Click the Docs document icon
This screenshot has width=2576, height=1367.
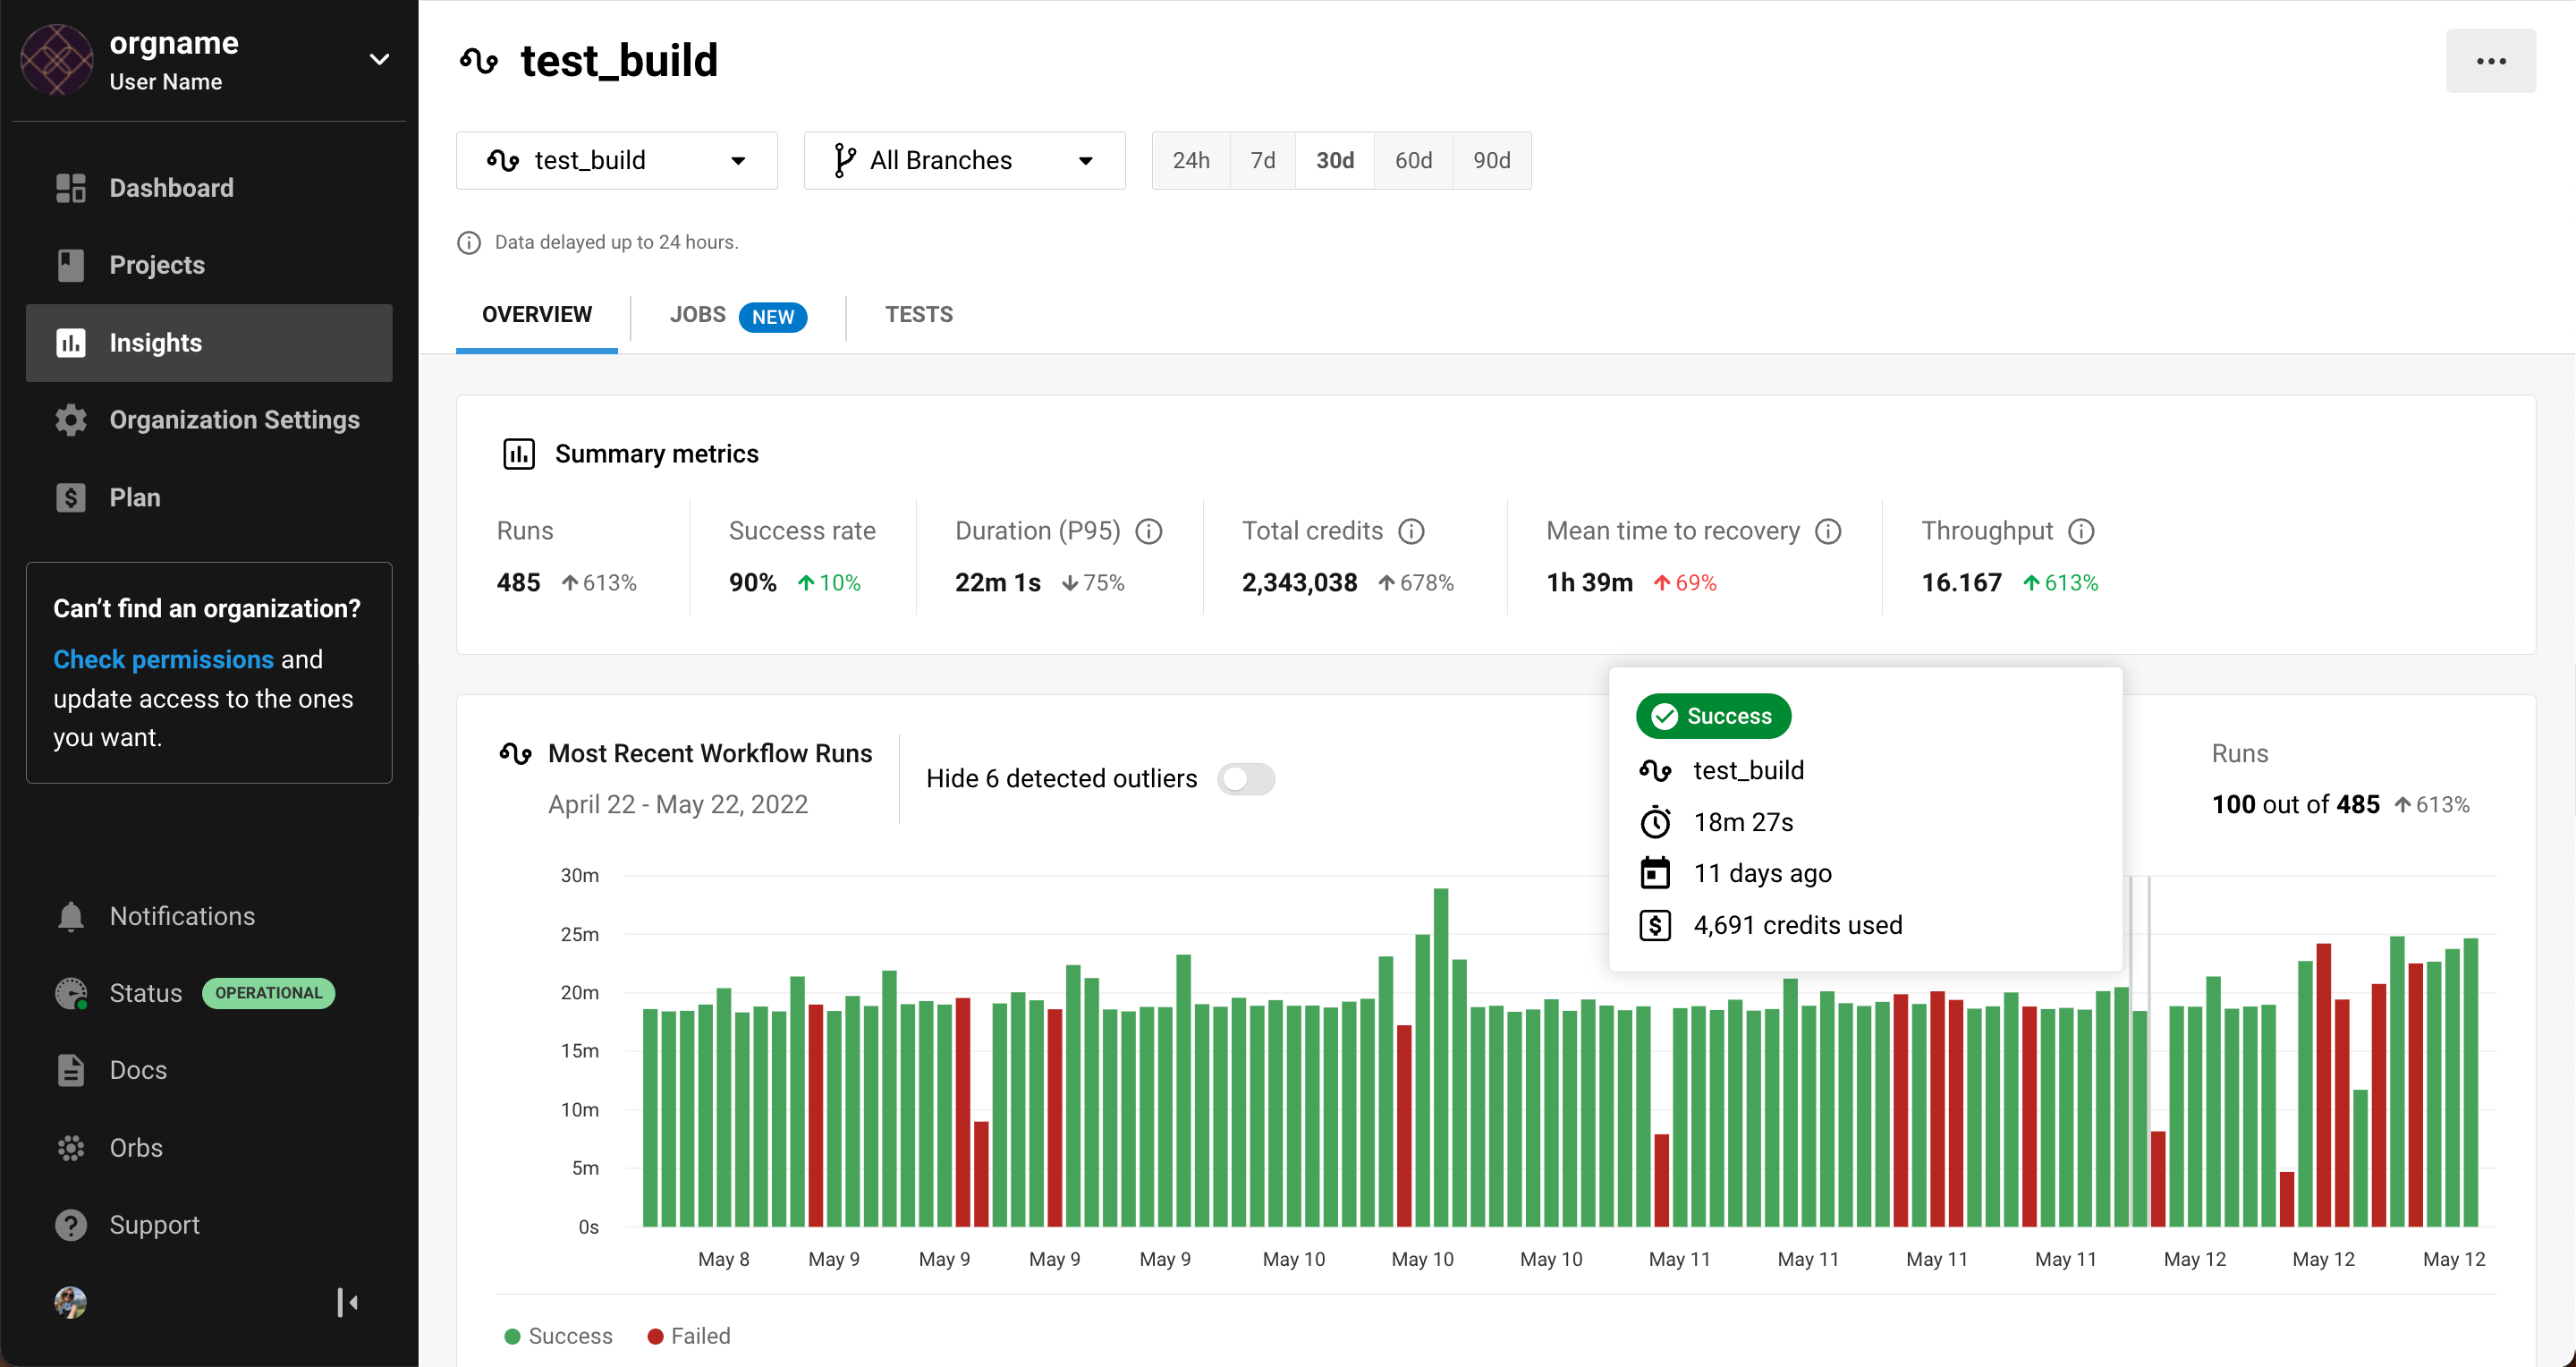tap(71, 1070)
